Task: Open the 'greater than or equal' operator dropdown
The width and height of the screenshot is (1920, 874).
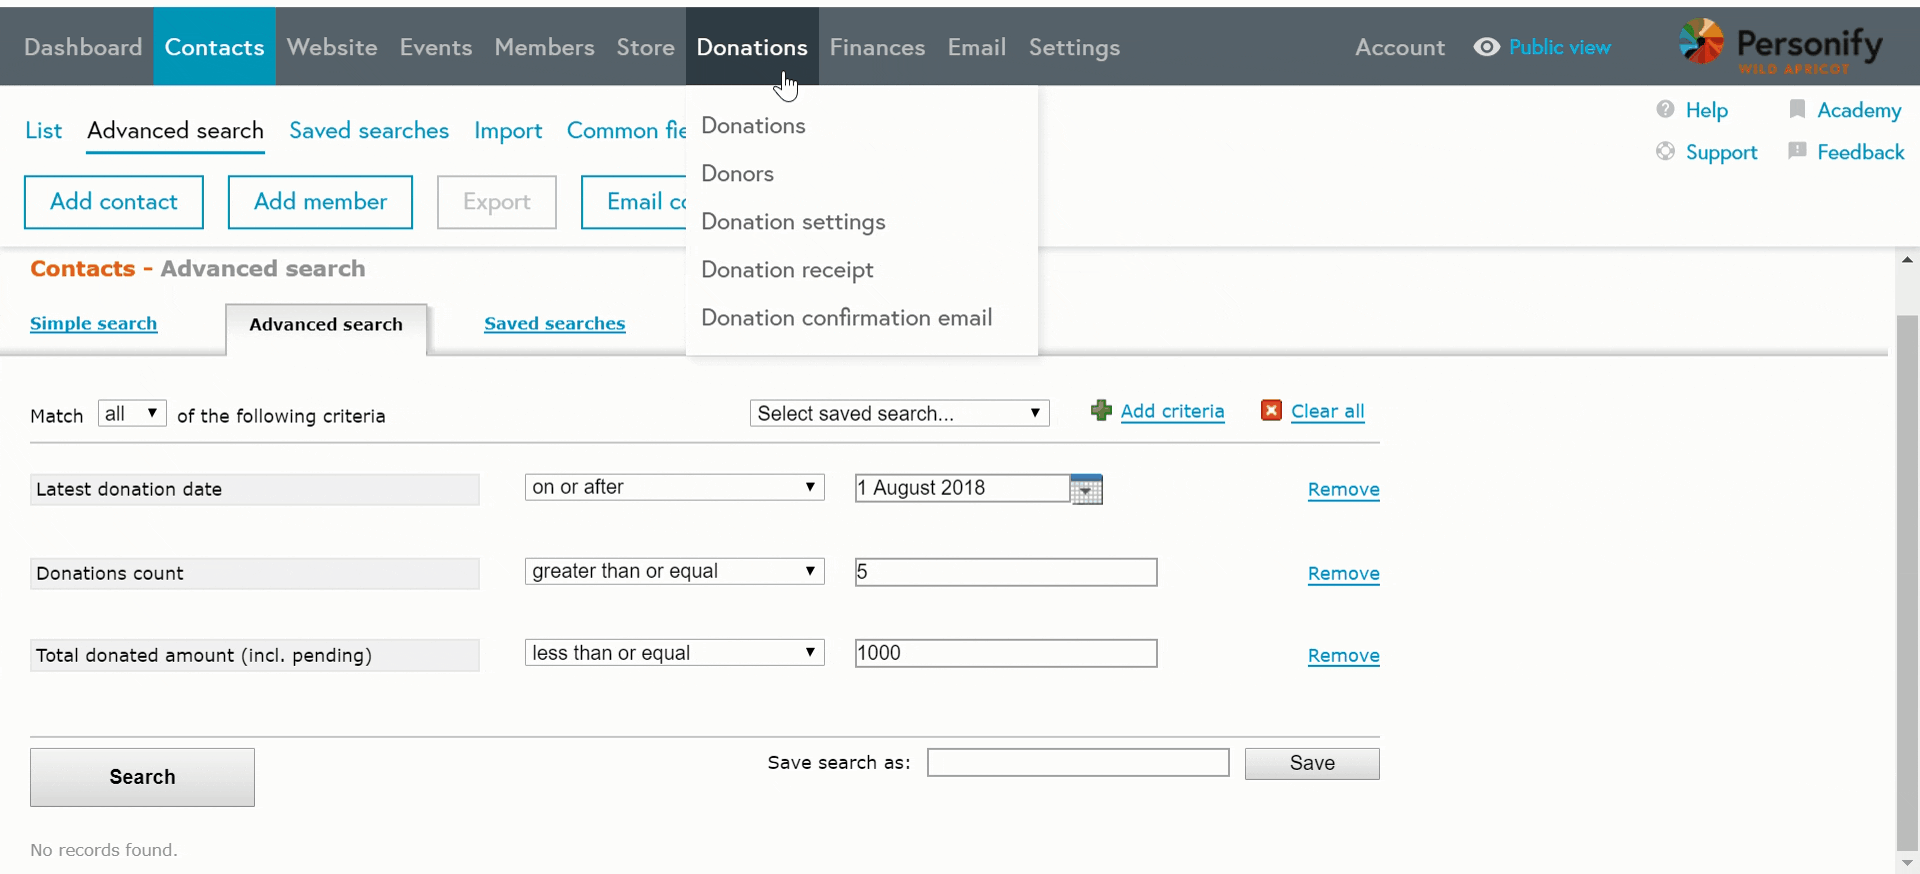Action: tap(674, 572)
